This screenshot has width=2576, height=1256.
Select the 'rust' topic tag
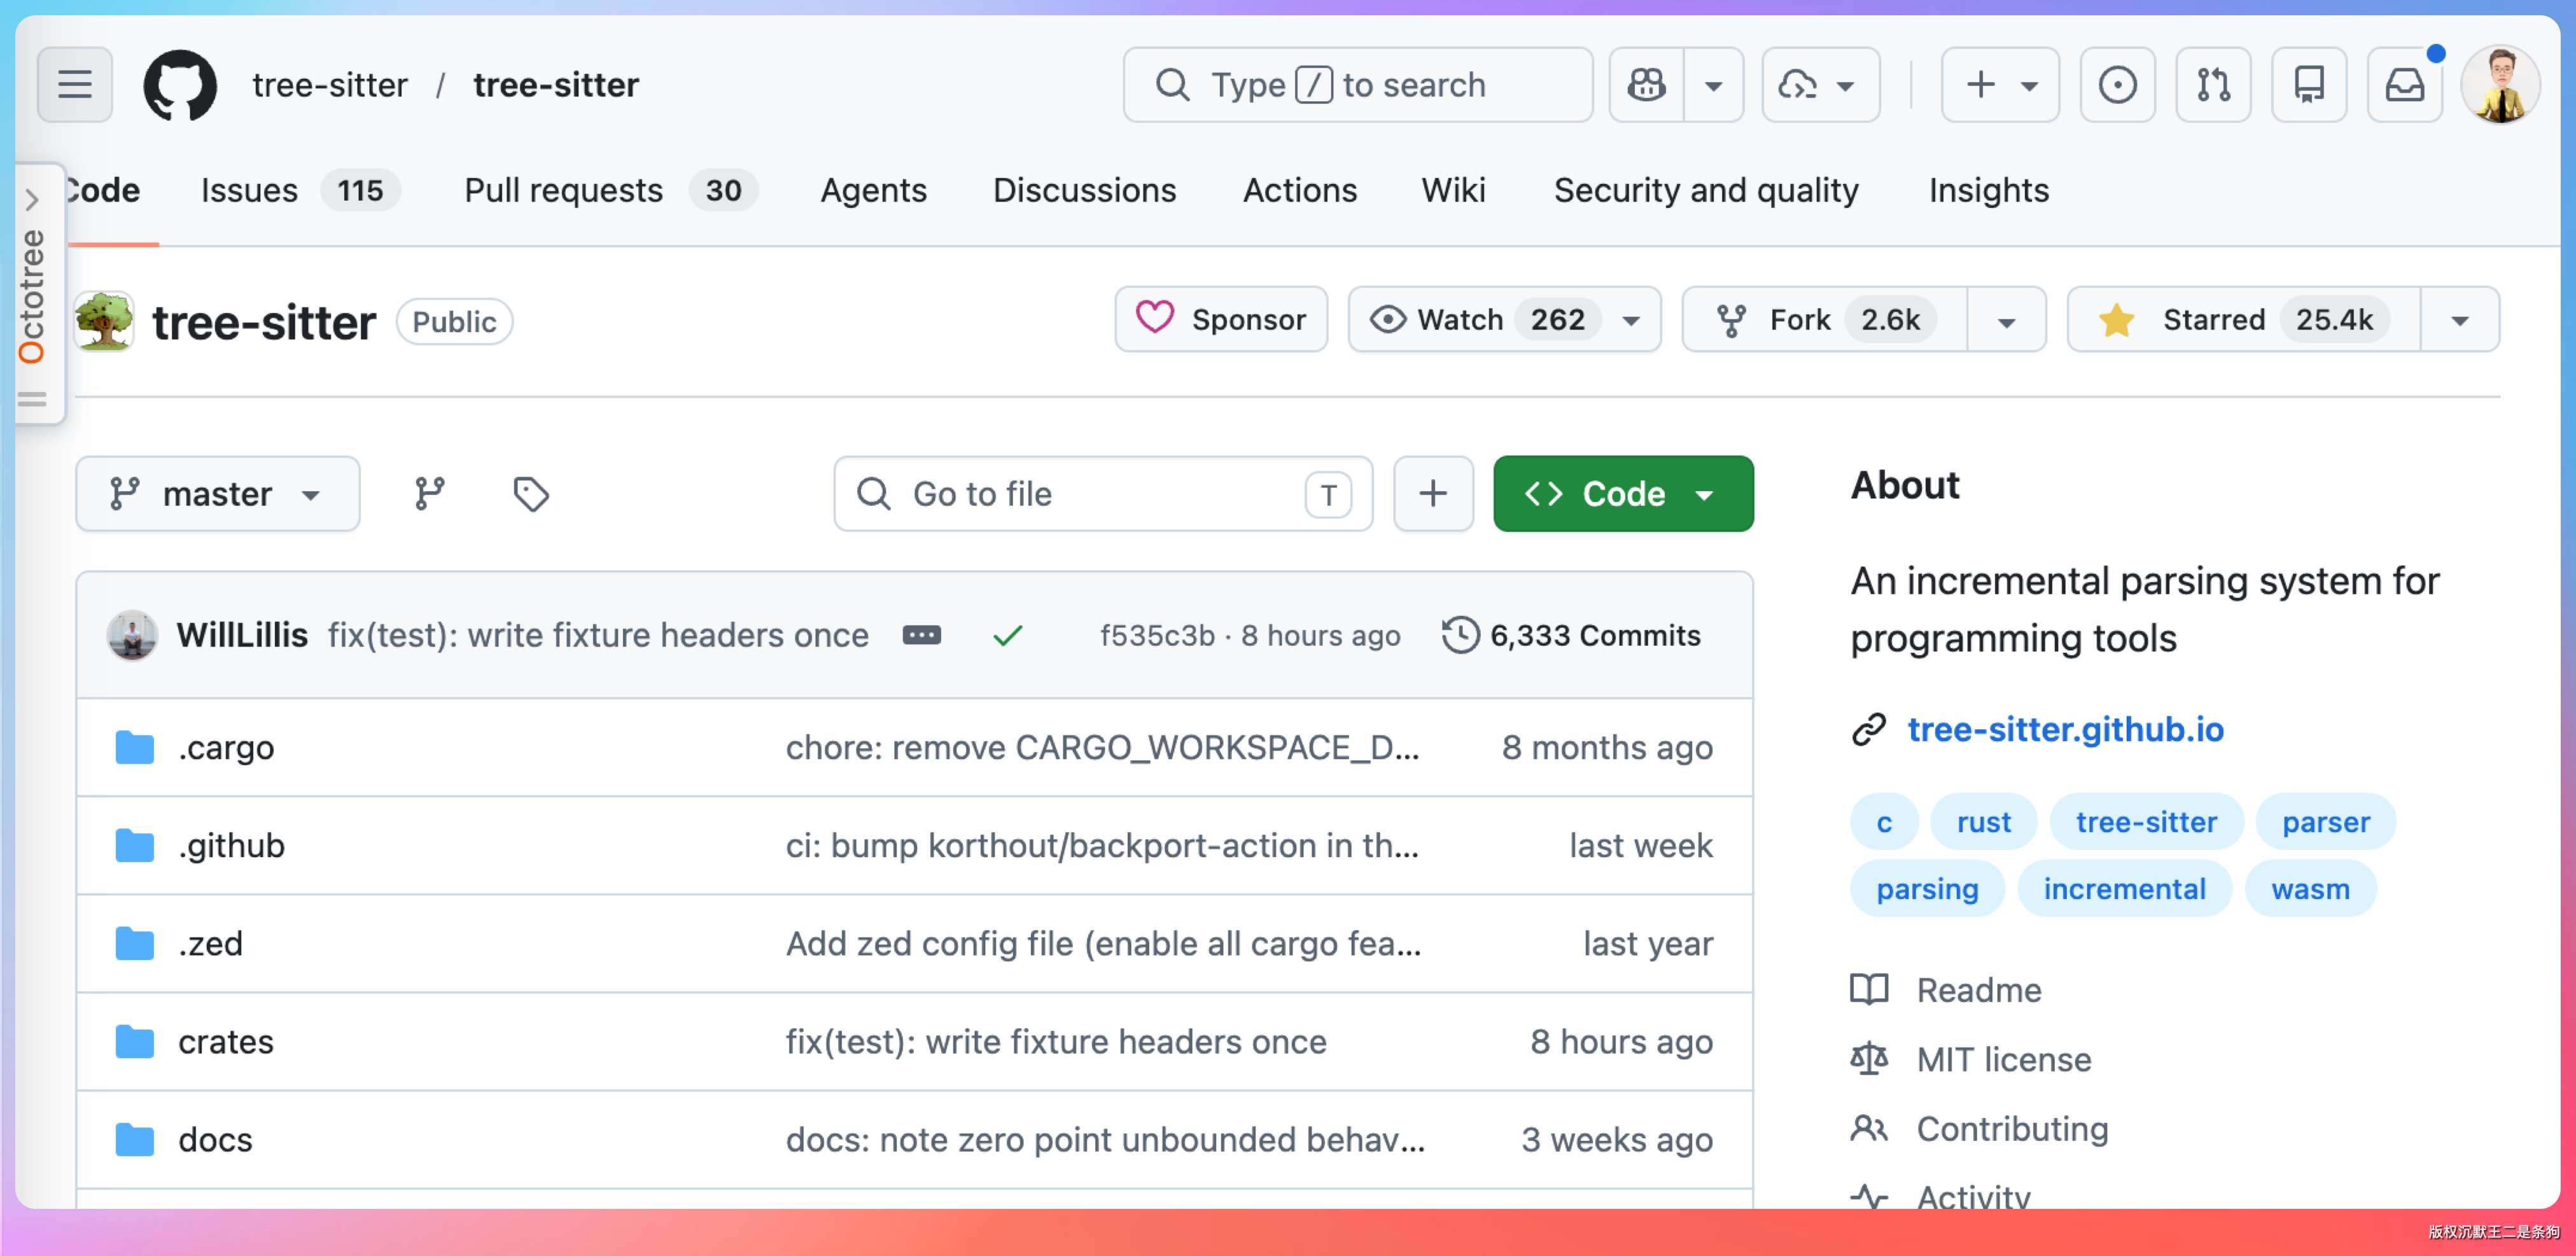click(x=1983, y=822)
